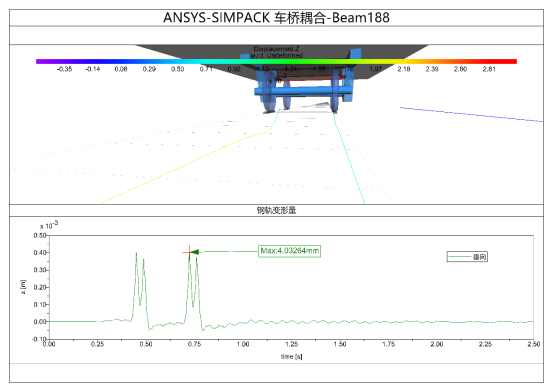Select the blue wheelset axle in 3D view
The height and width of the screenshot is (392, 554).
point(303,91)
